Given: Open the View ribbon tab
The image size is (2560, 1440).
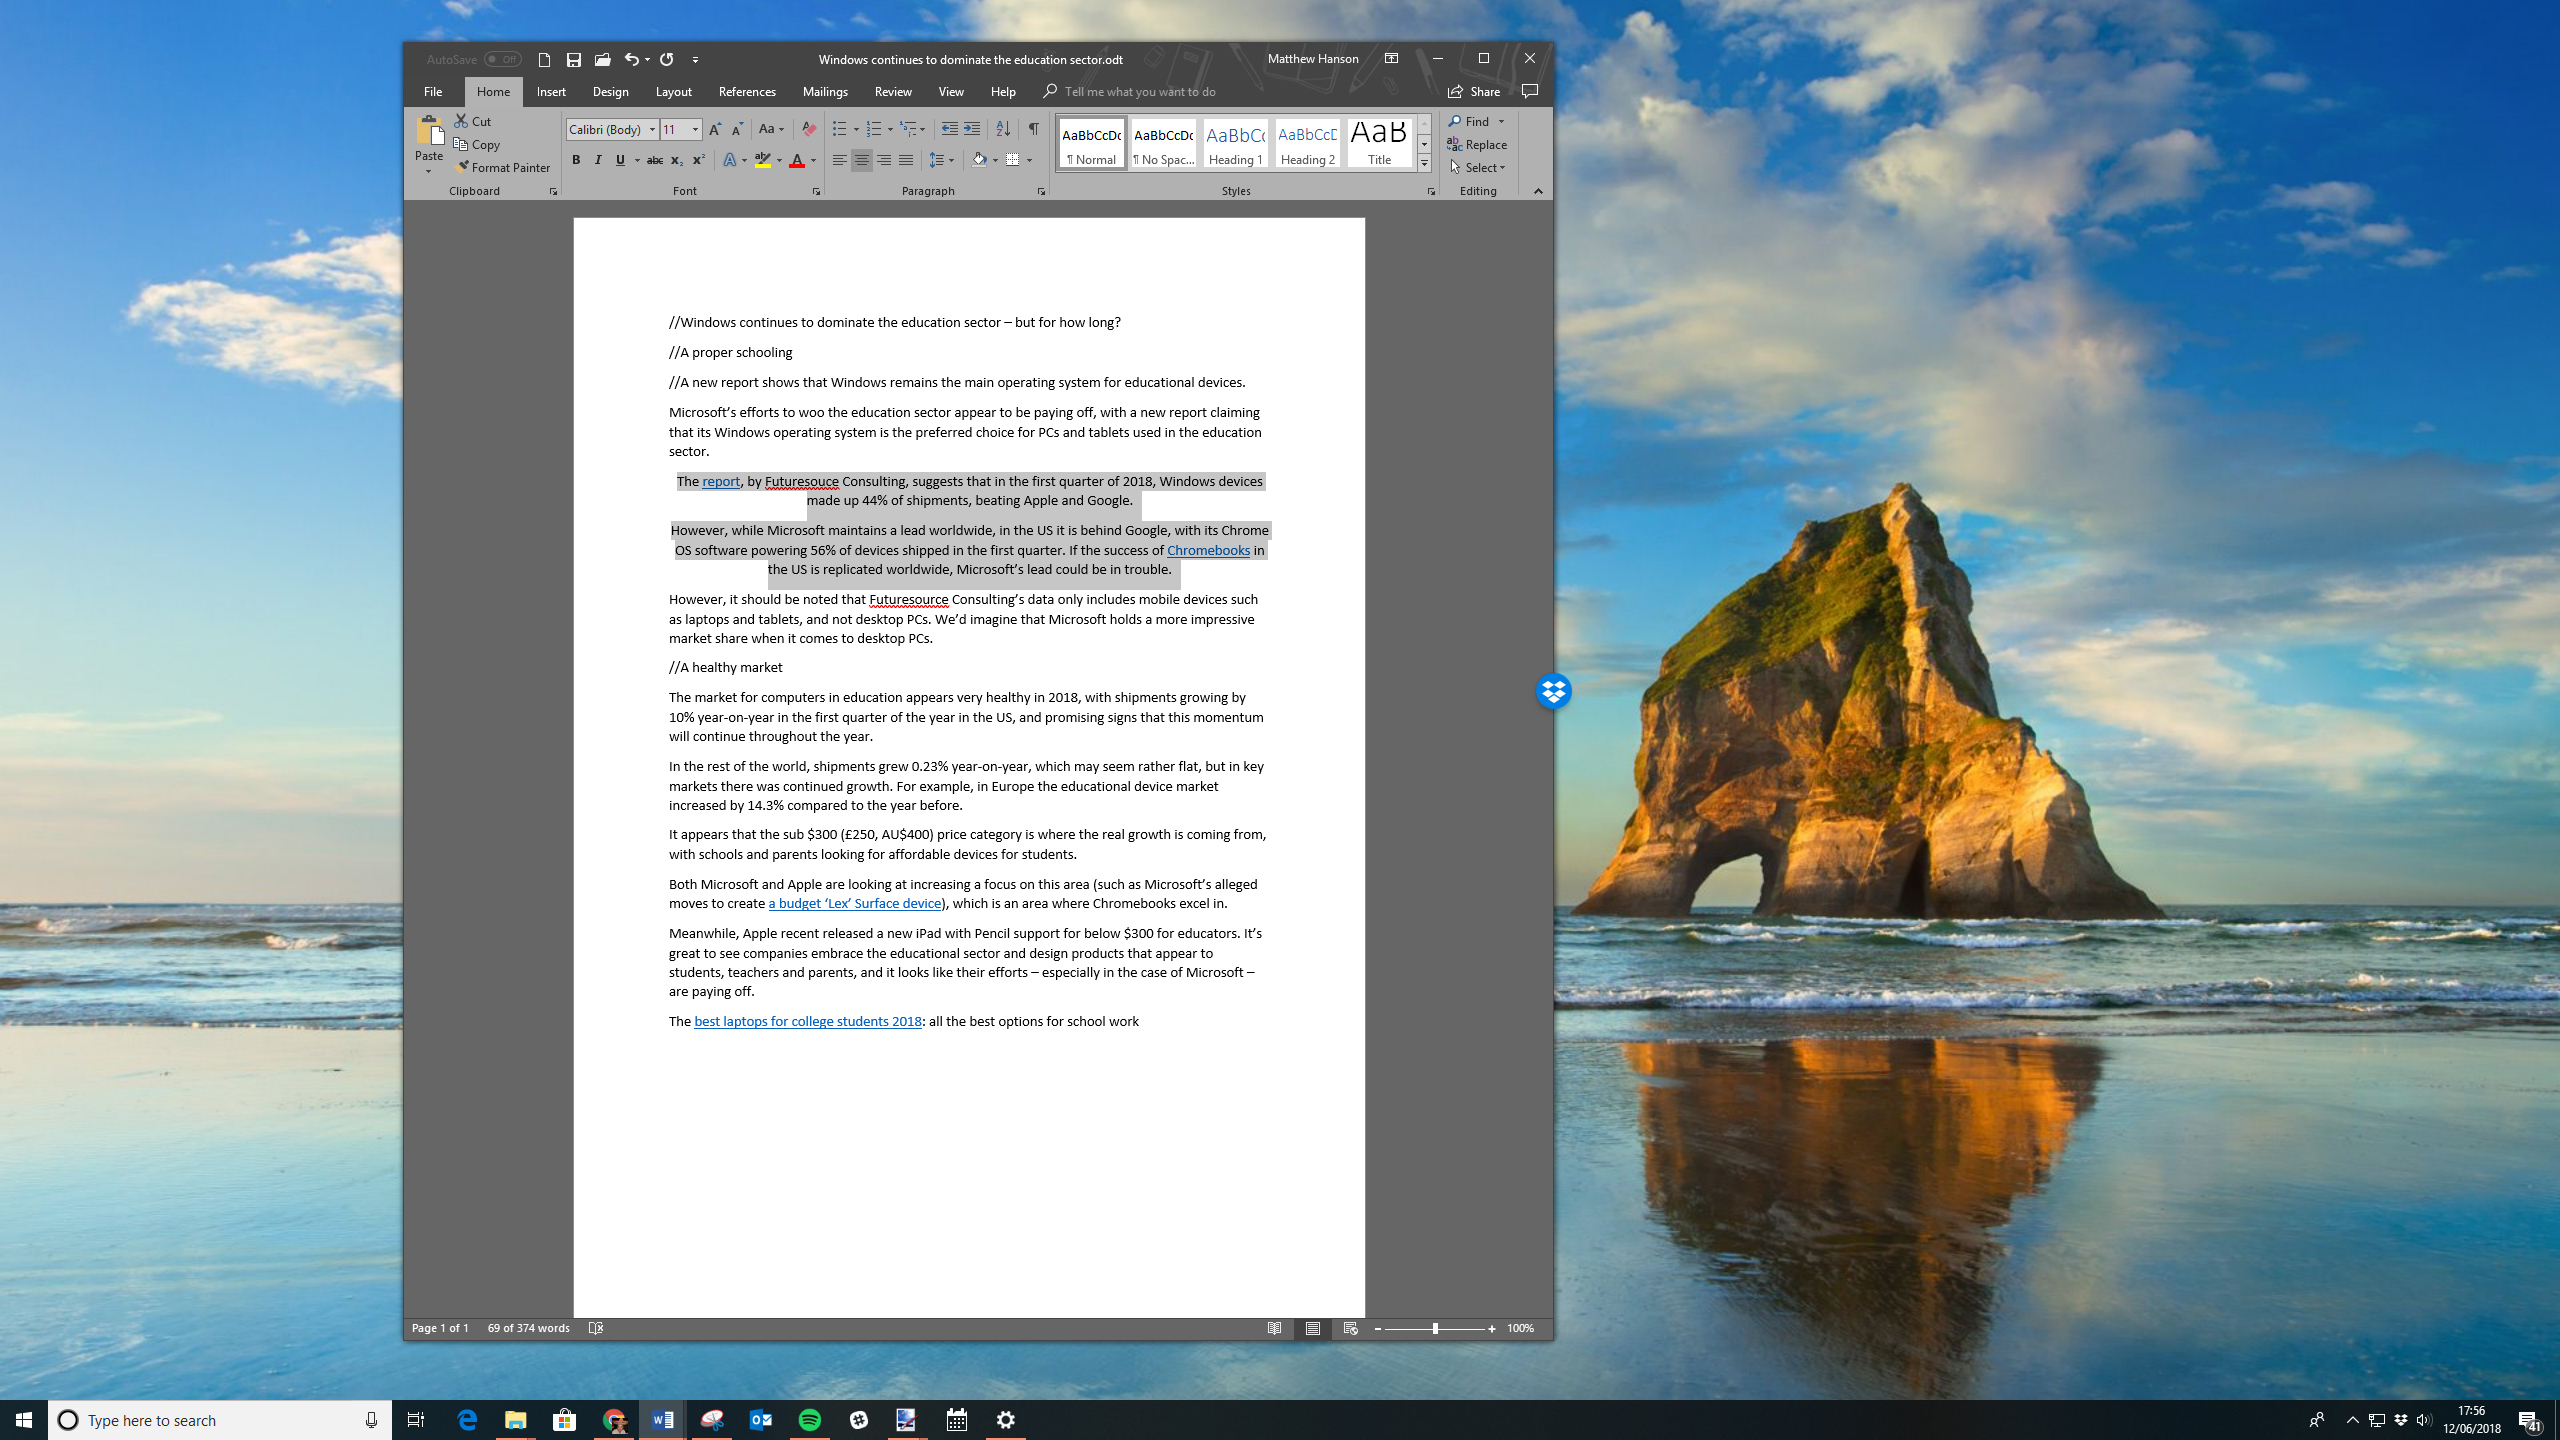Looking at the screenshot, I should (x=949, y=91).
